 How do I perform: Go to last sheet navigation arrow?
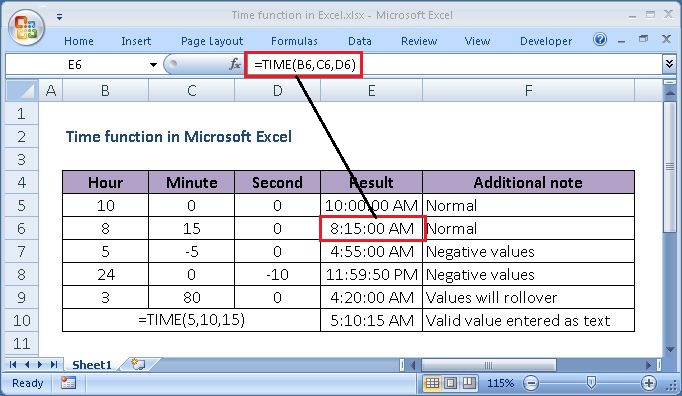(x=53, y=365)
